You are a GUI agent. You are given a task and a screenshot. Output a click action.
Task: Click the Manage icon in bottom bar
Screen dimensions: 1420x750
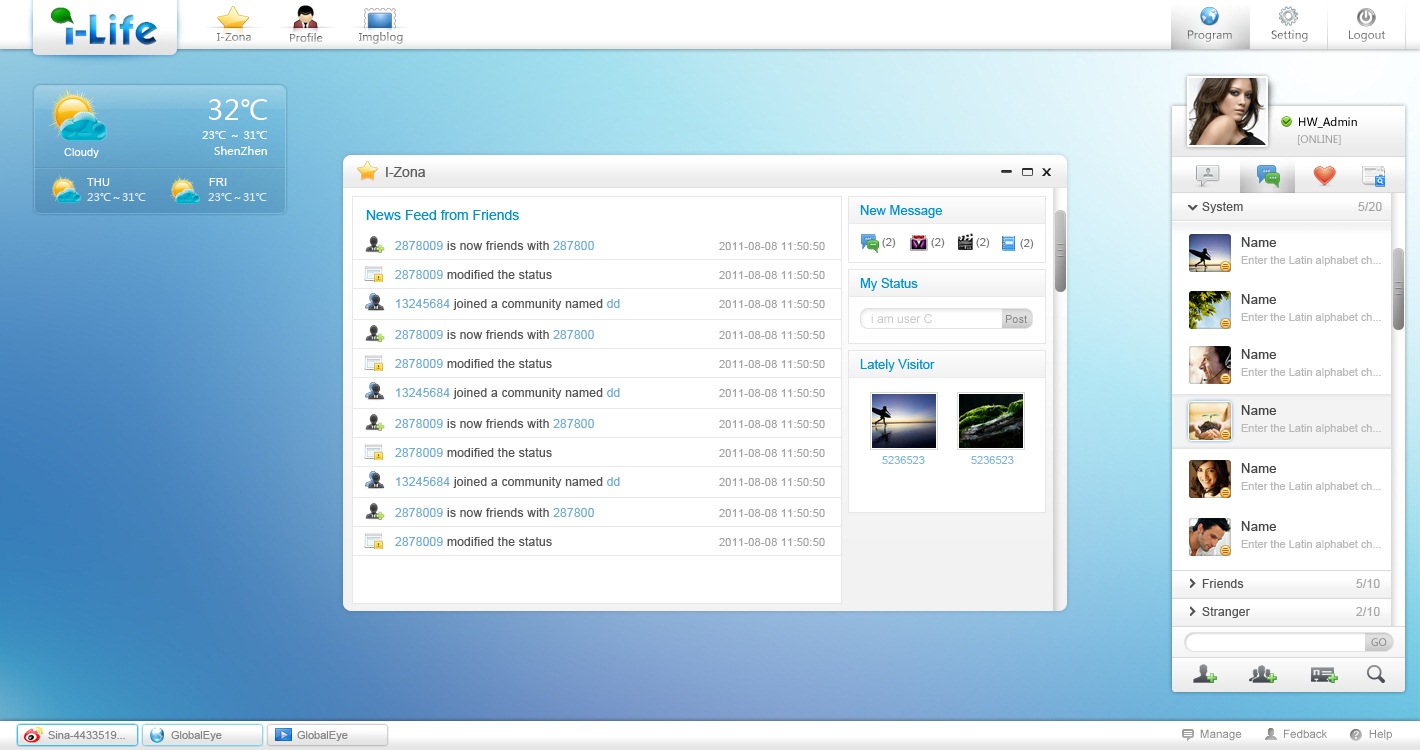coord(1188,734)
